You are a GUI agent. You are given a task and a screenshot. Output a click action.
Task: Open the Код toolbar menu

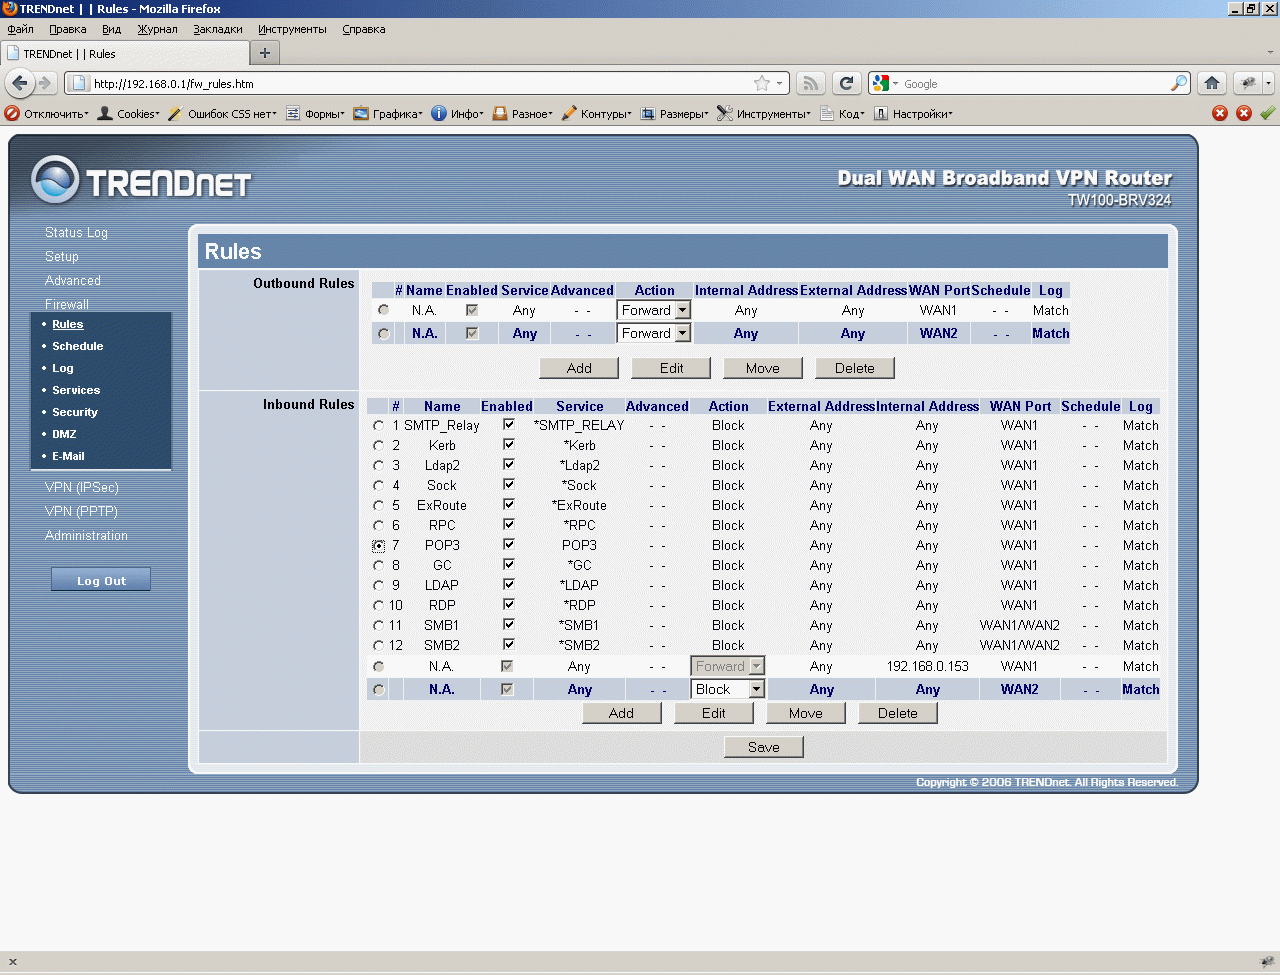842,114
